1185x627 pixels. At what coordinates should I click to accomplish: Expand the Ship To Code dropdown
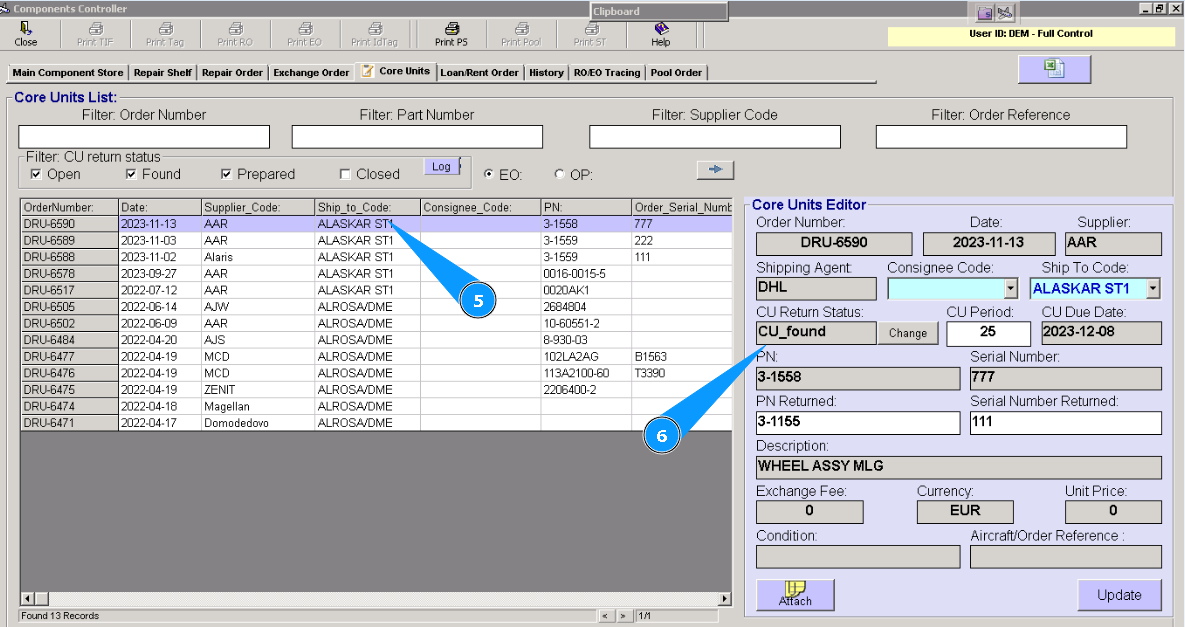tap(1153, 289)
